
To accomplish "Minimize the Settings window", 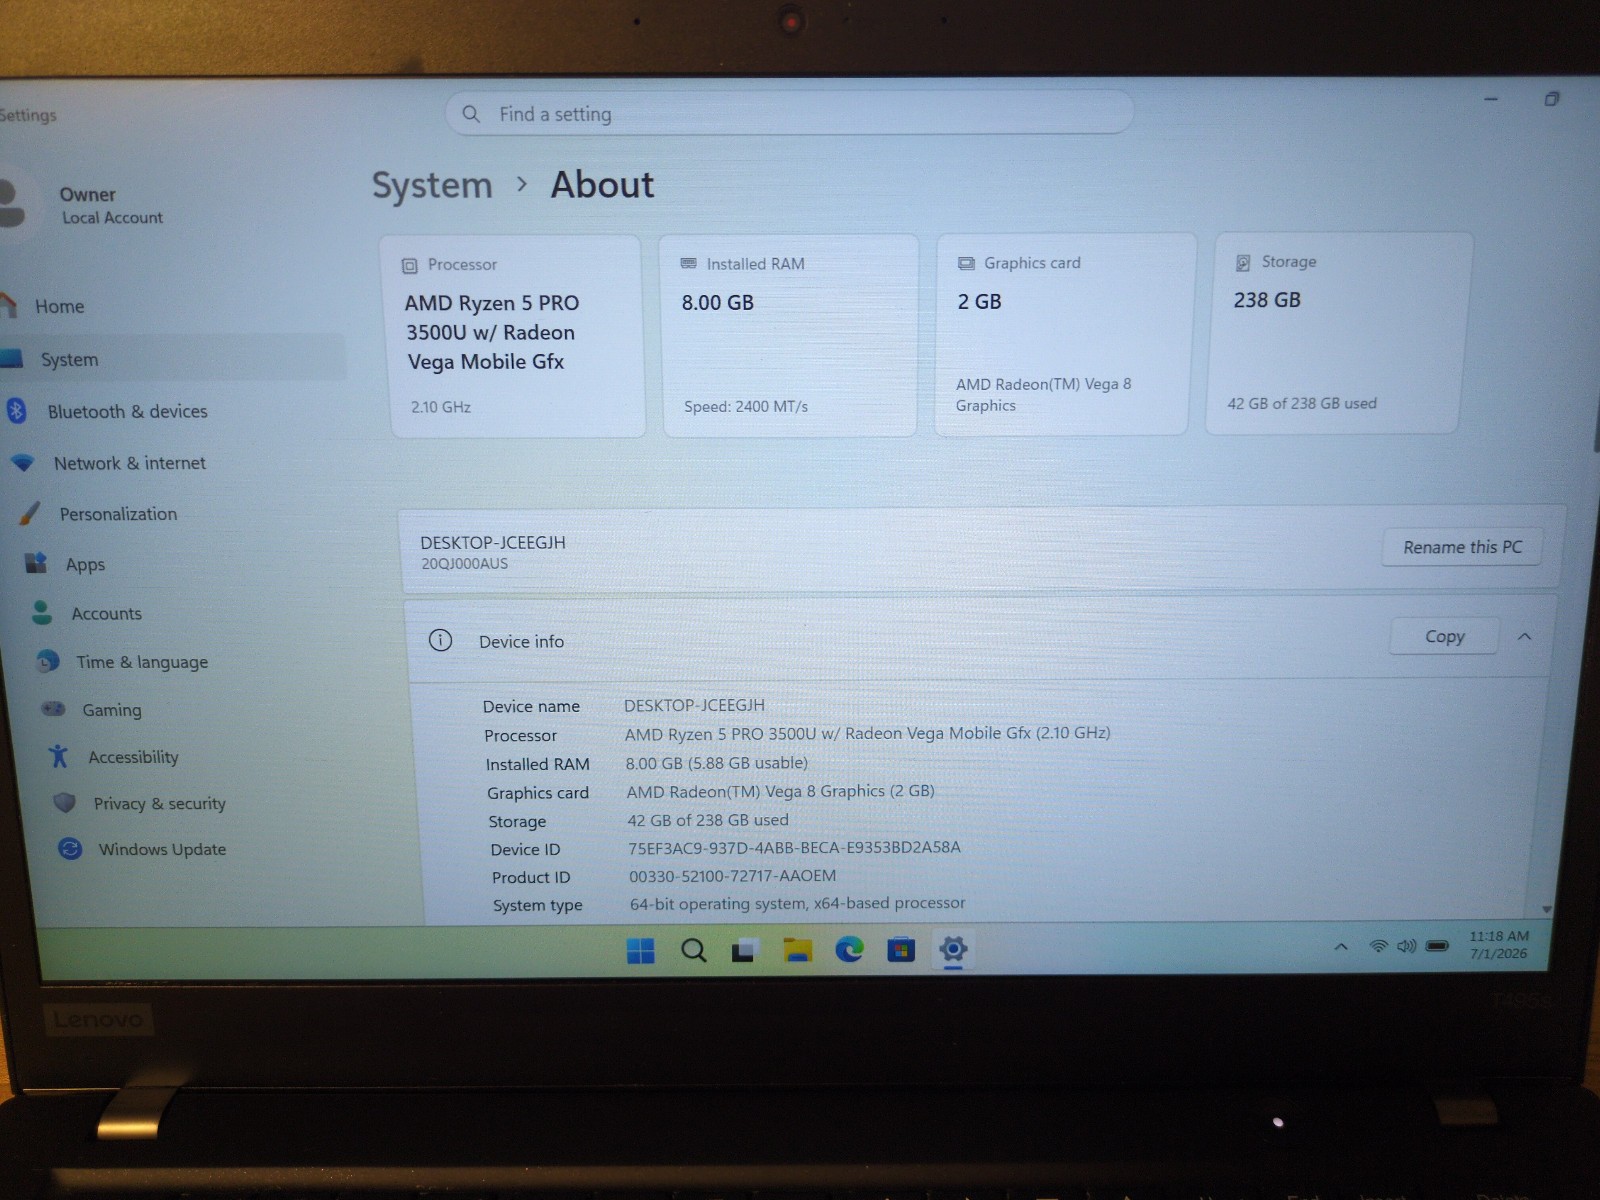I will [x=1490, y=99].
